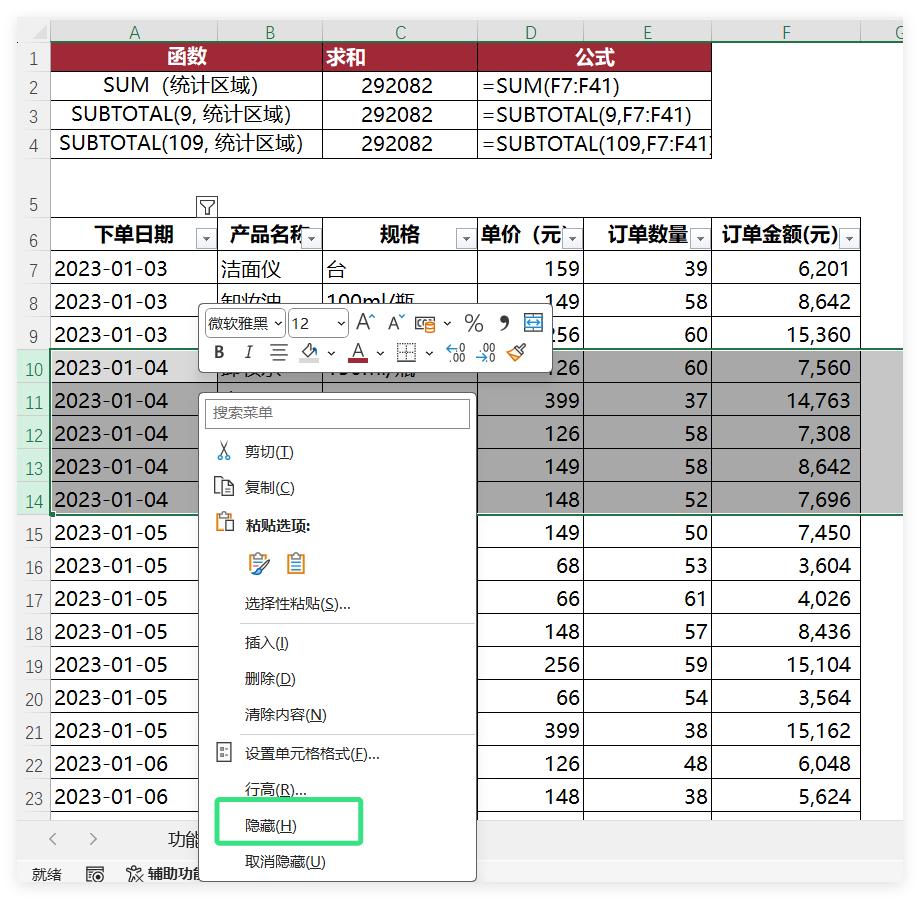920x899 pixels.
Task: Choose 剪切(T) from context menu
Action: [x=337, y=451]
